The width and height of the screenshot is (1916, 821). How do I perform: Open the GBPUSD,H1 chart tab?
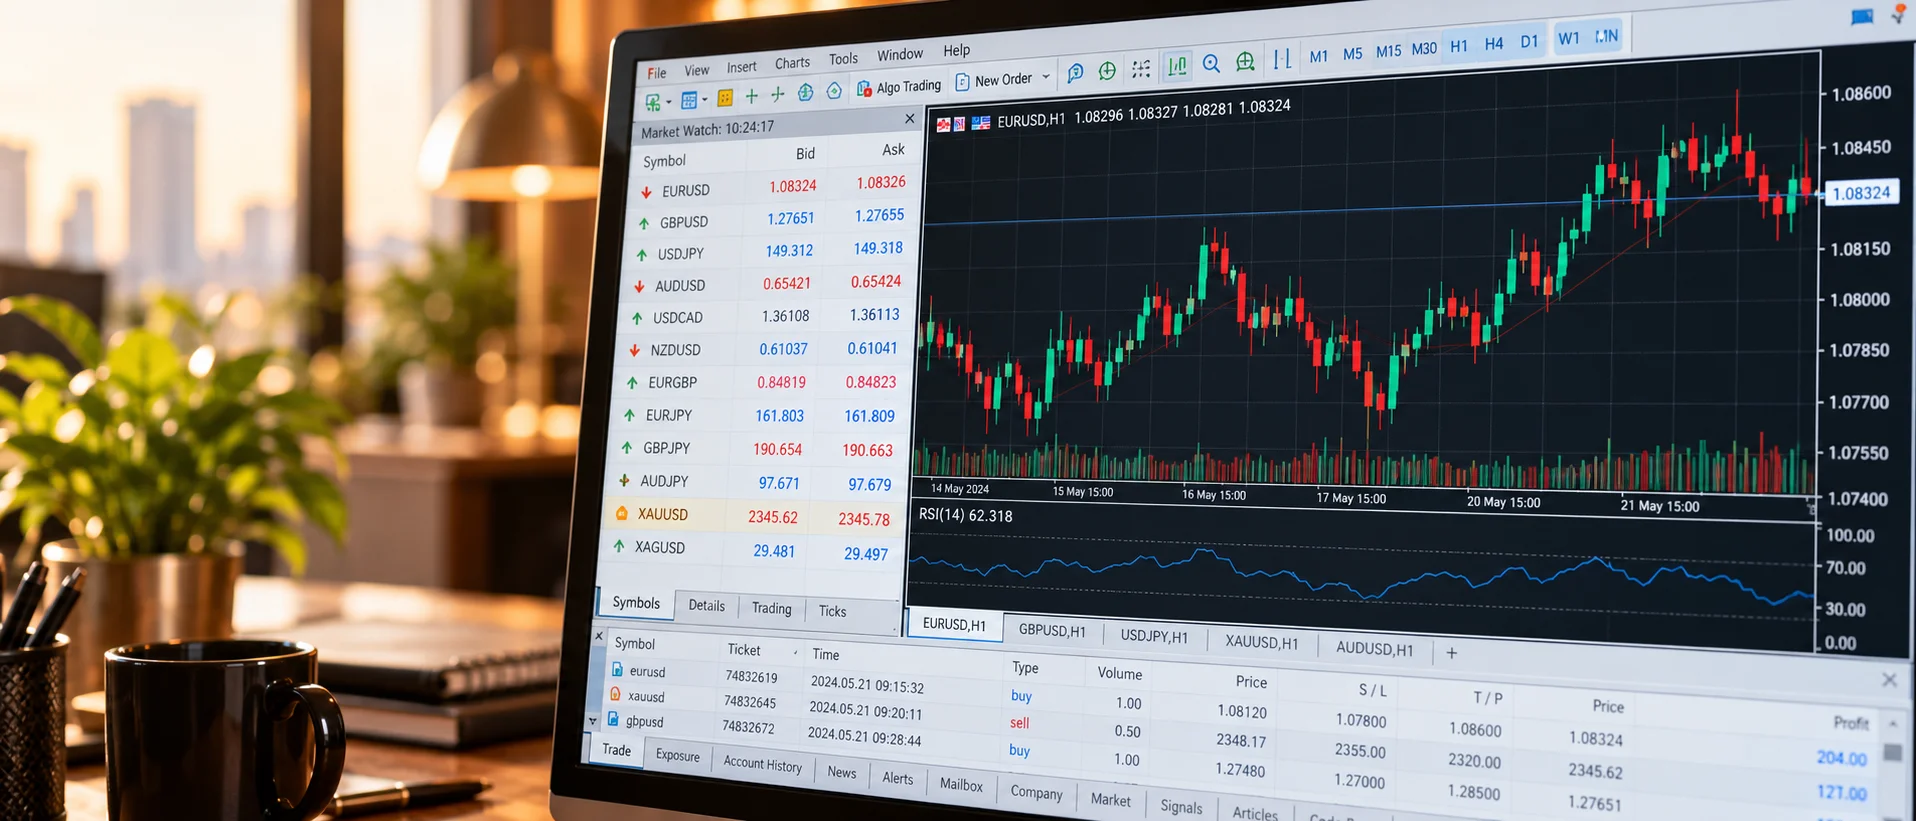click(1052, 630)
